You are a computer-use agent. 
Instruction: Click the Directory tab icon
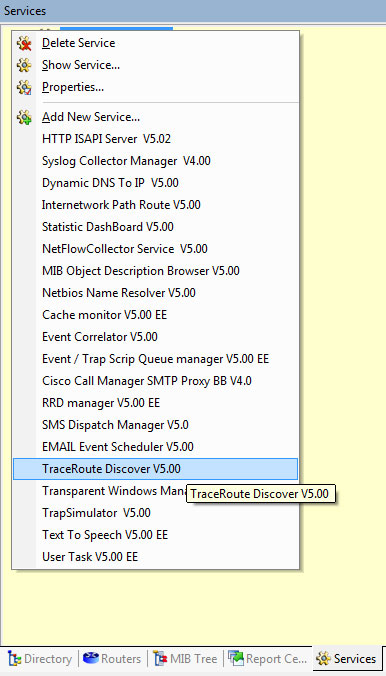(x=15, y=659)
